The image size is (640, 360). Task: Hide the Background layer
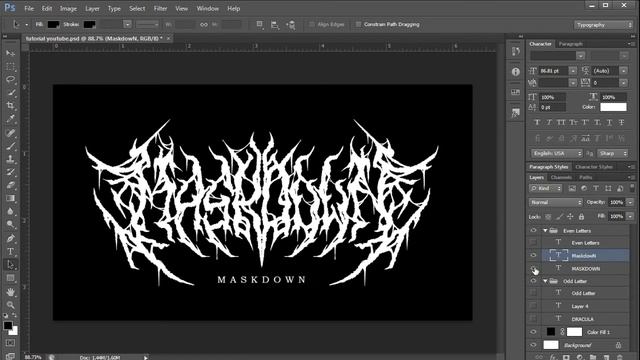533,345
